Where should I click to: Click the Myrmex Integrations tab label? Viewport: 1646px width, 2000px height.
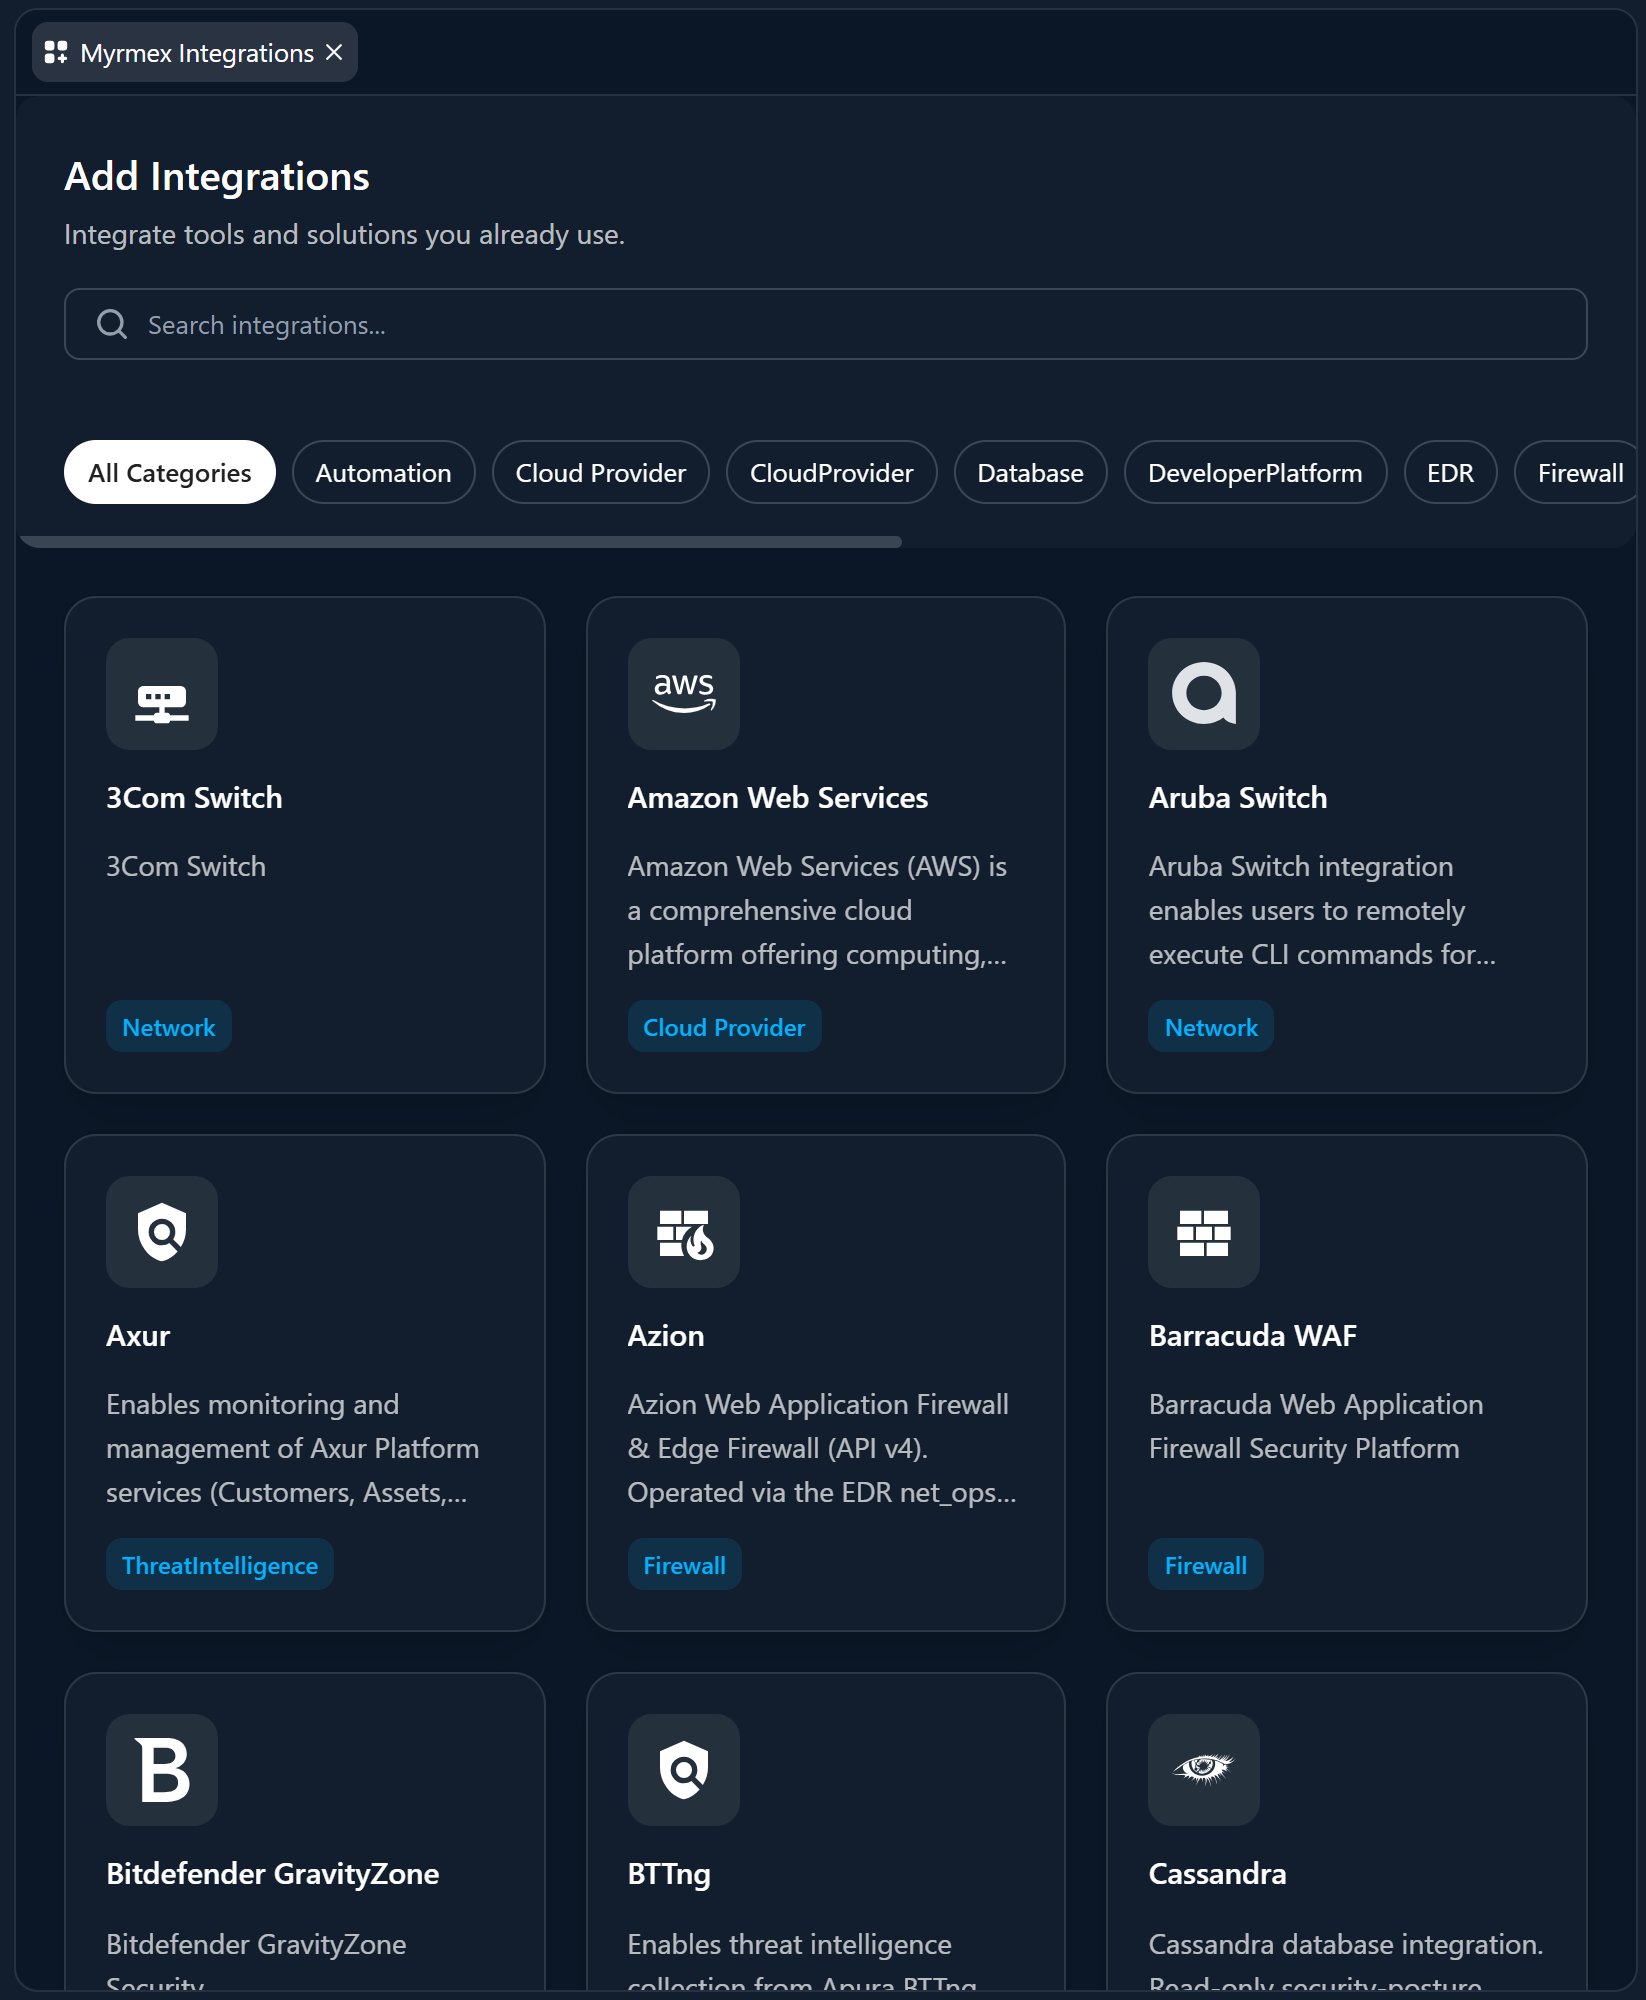[197, 53]
